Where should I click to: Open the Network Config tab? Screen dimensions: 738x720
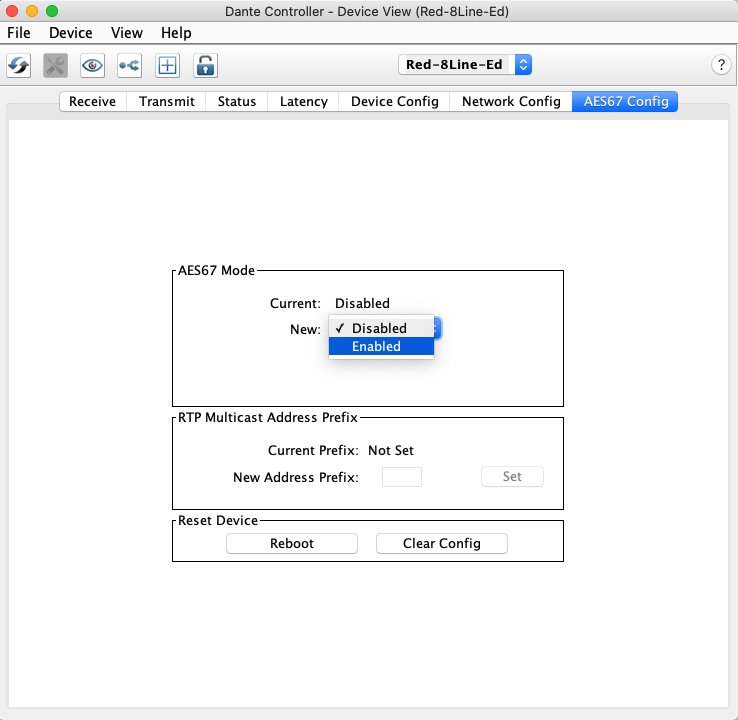[x=511, y=101]
